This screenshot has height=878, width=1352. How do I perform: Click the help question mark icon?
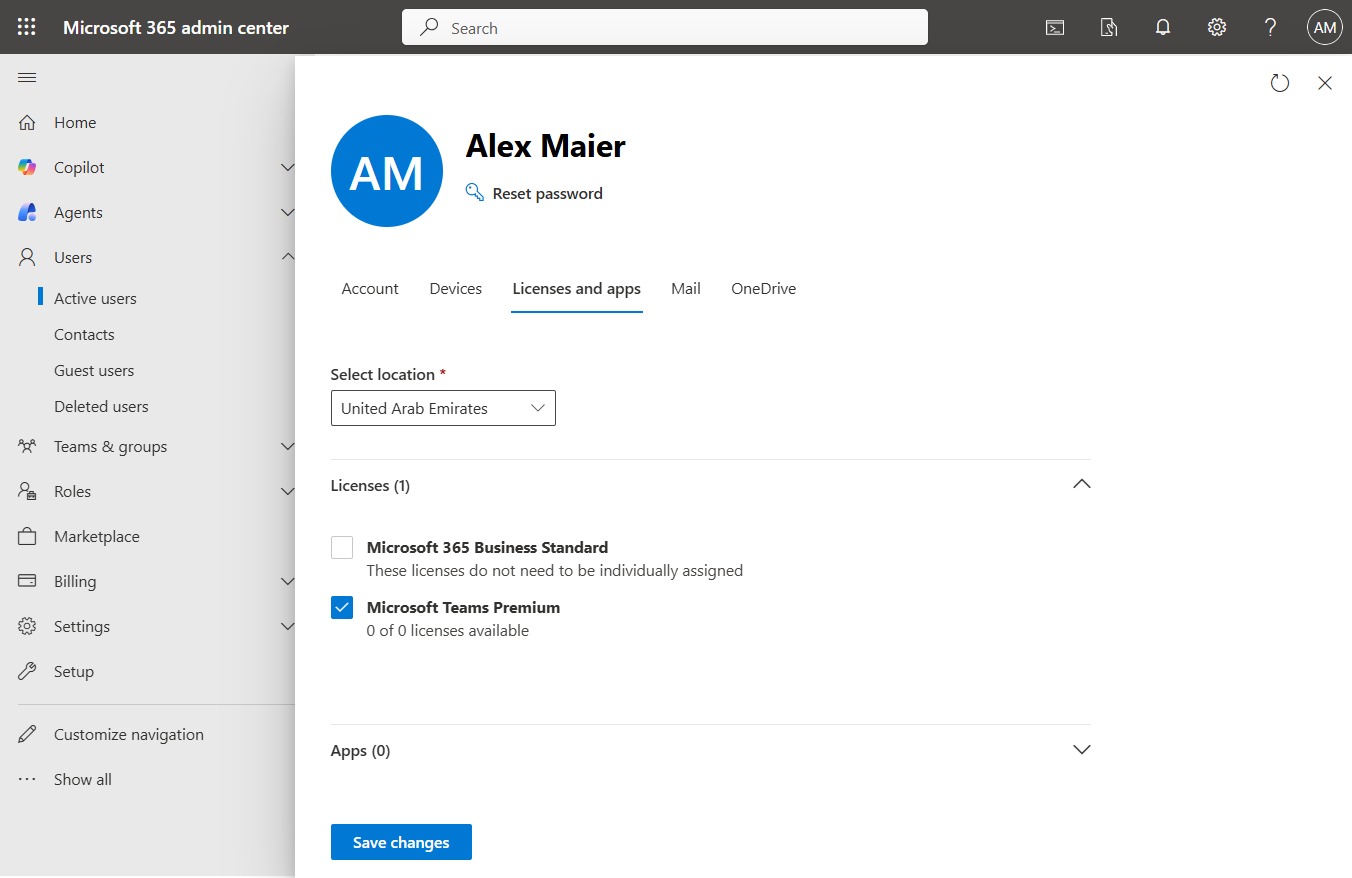[x=1271, y=28]
